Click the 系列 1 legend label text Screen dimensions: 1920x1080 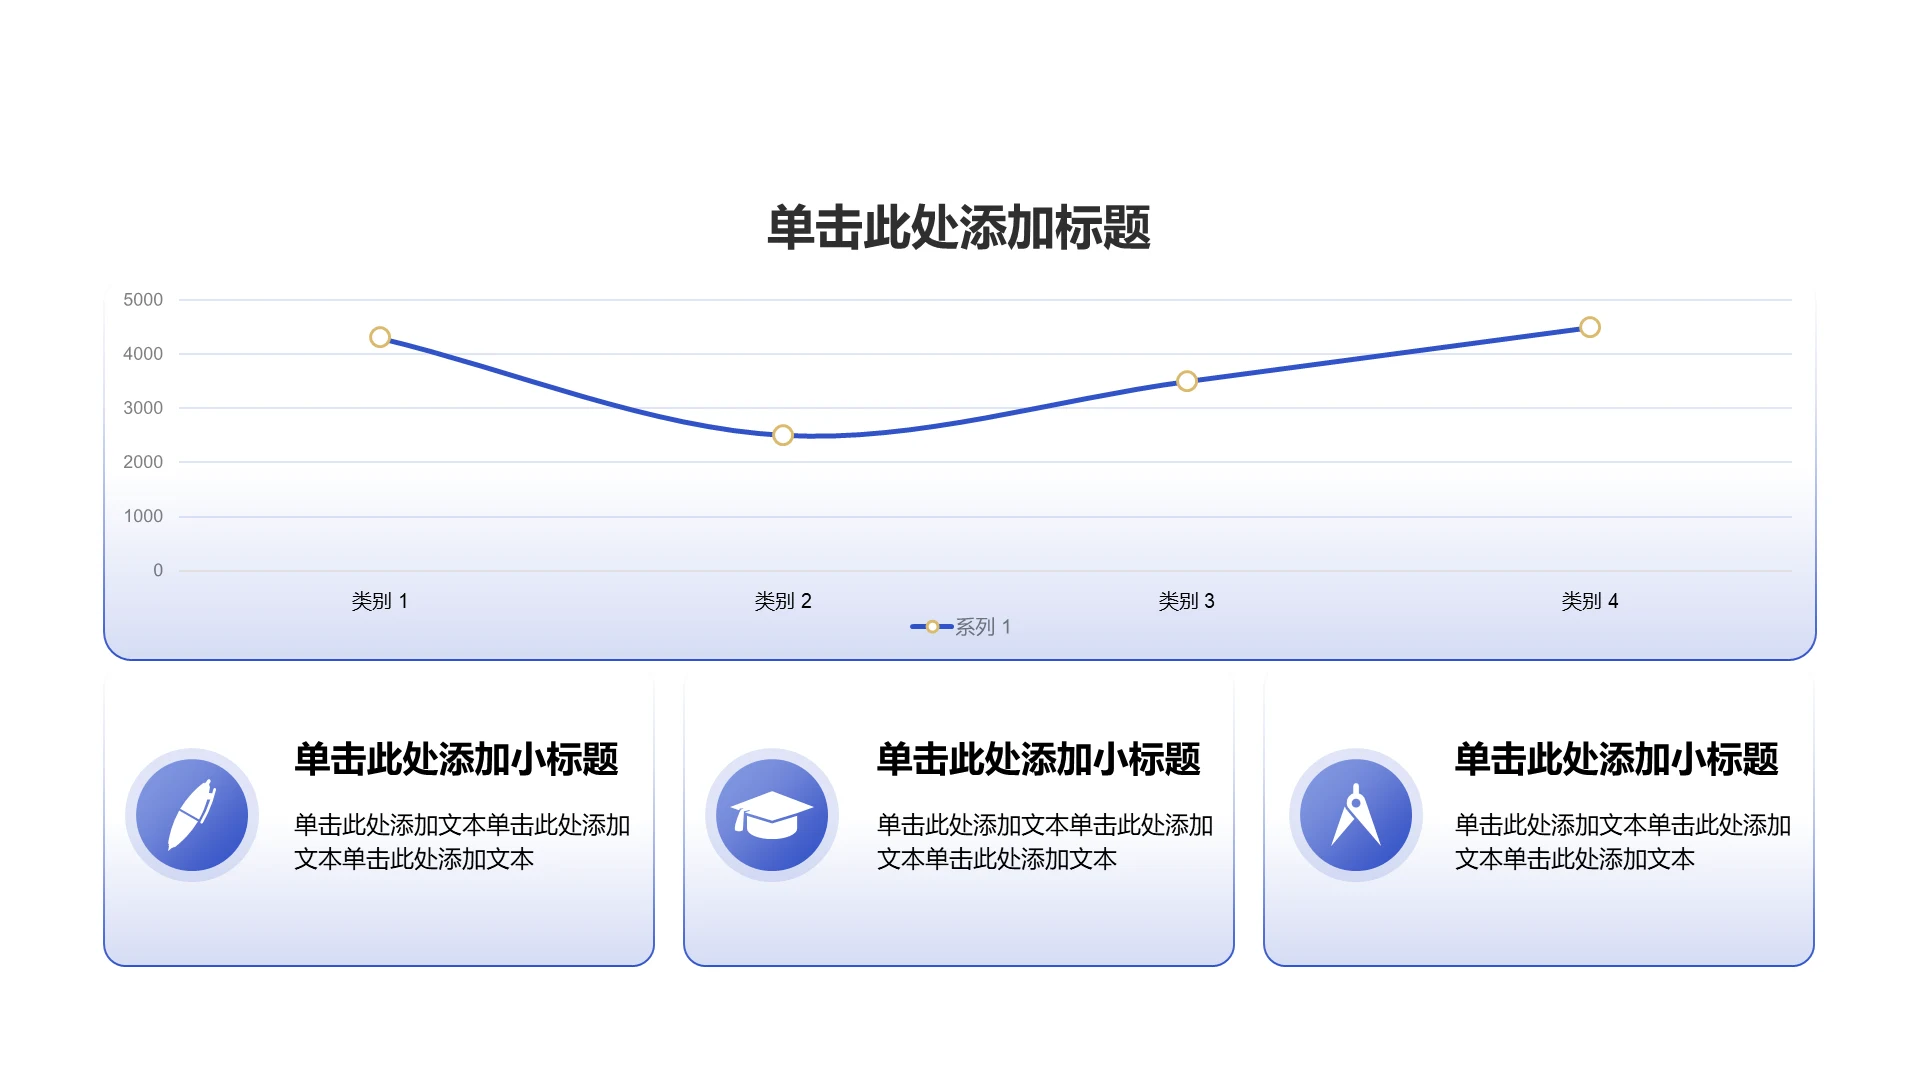point(983,627)
